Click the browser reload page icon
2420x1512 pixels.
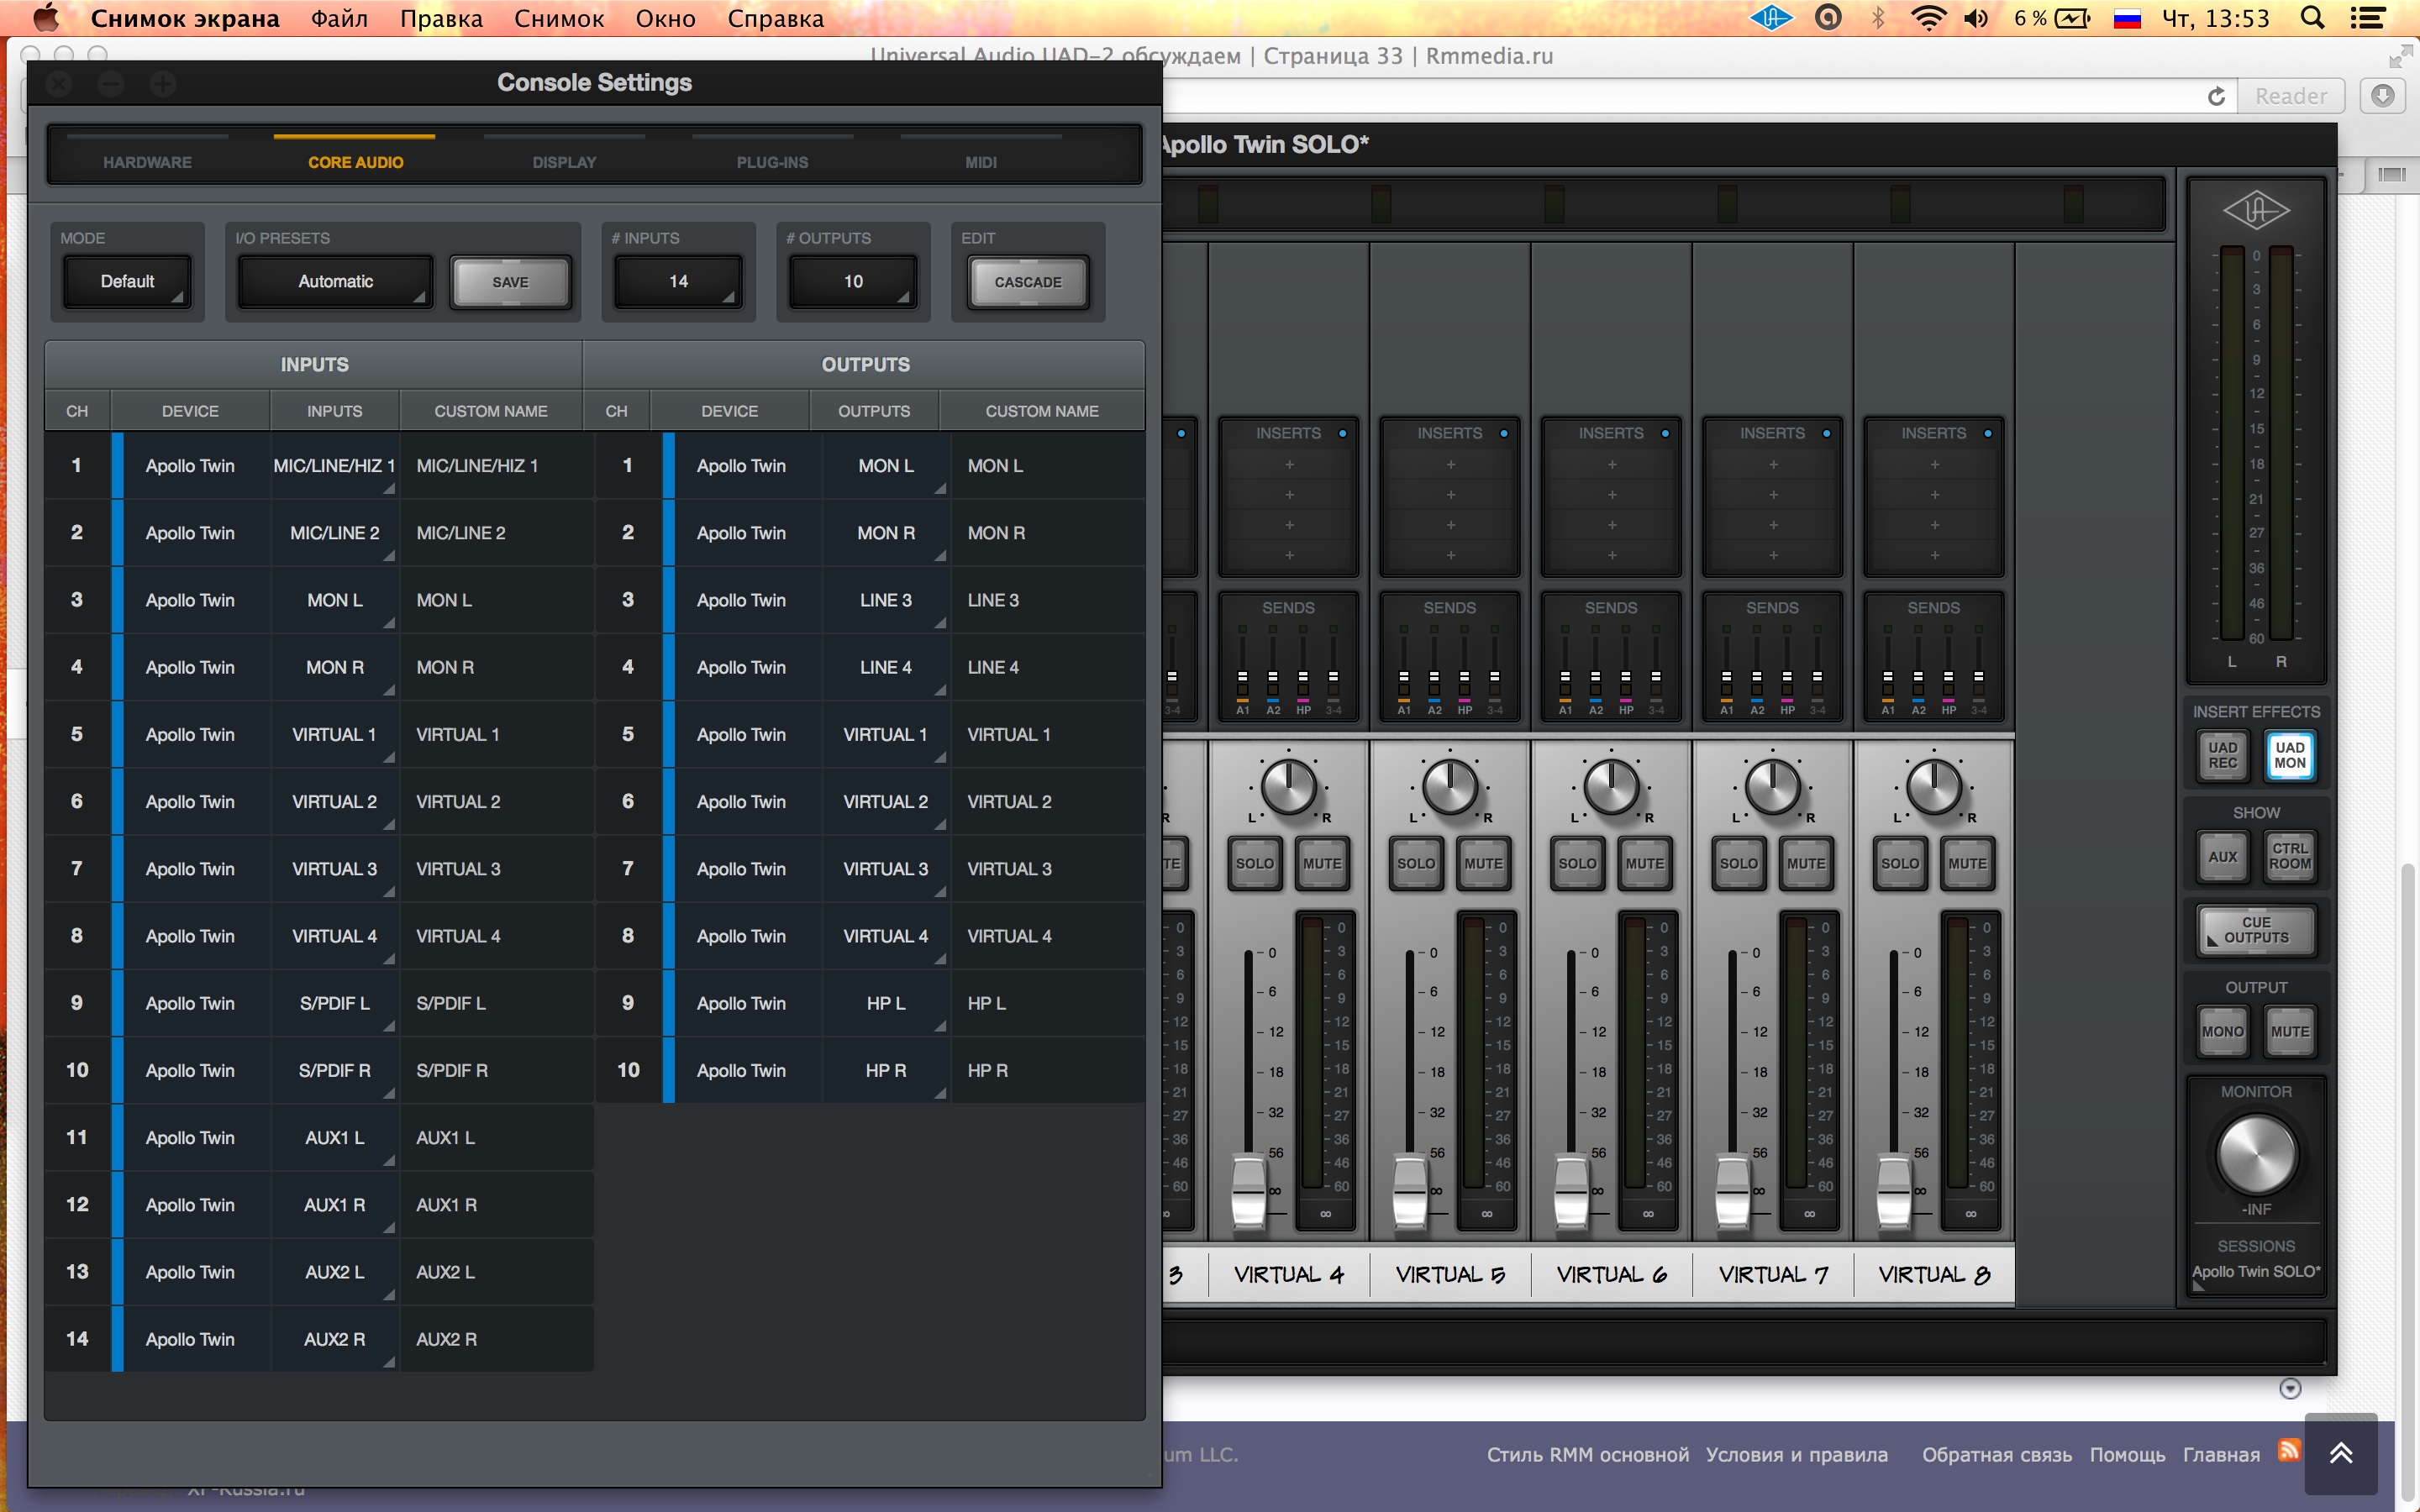pos(2216,96)
